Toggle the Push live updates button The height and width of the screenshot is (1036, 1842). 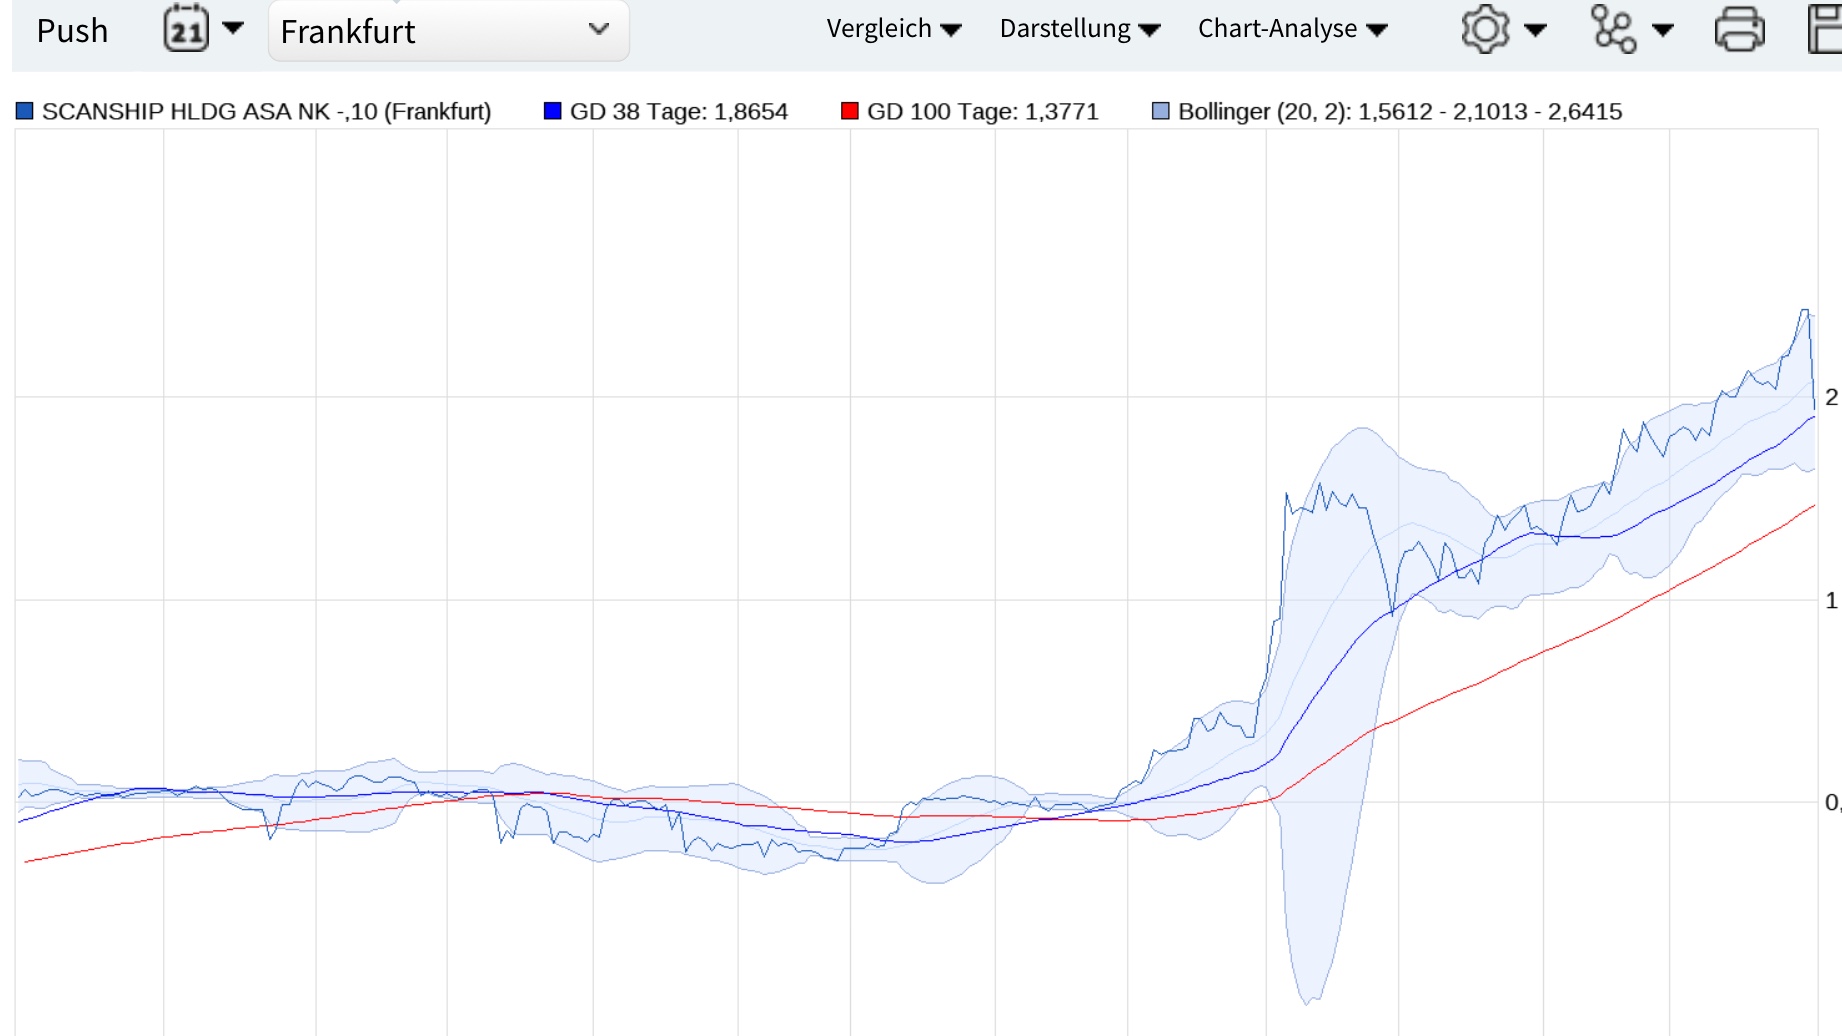[x=72, y=31]
